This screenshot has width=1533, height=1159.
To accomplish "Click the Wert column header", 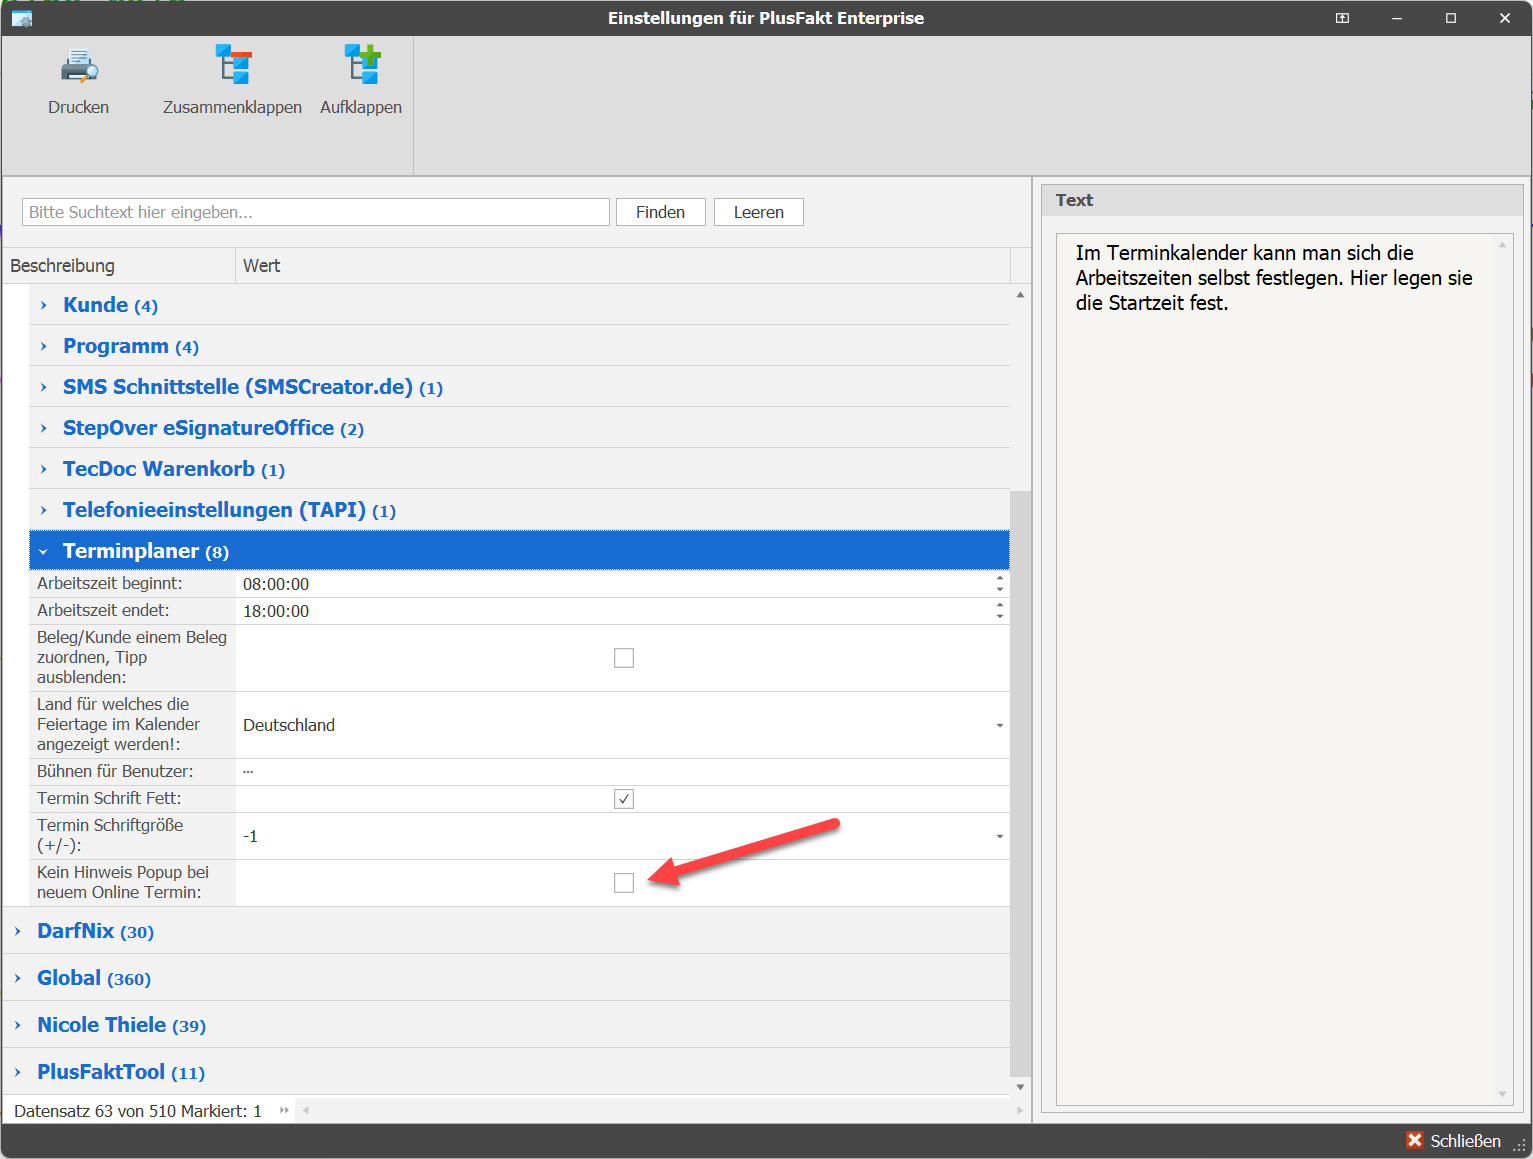I will click(x=623, y=266).
